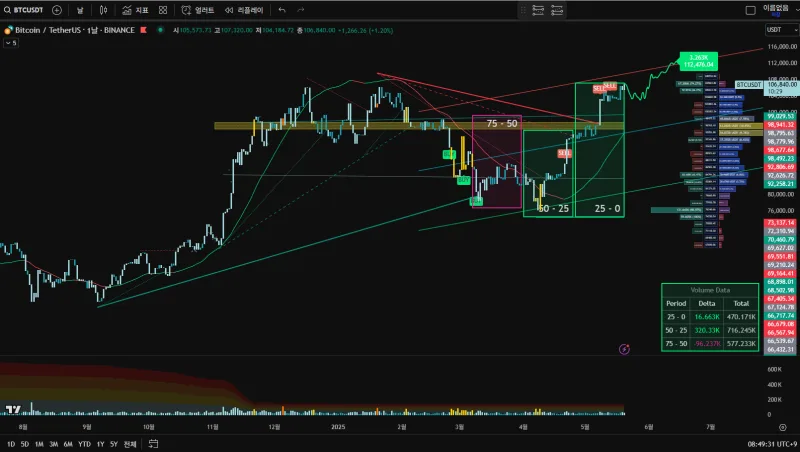Screen dimensions: 800x452
Task: Open the 지표 indicators panel
Action: (x=135, y=10)
